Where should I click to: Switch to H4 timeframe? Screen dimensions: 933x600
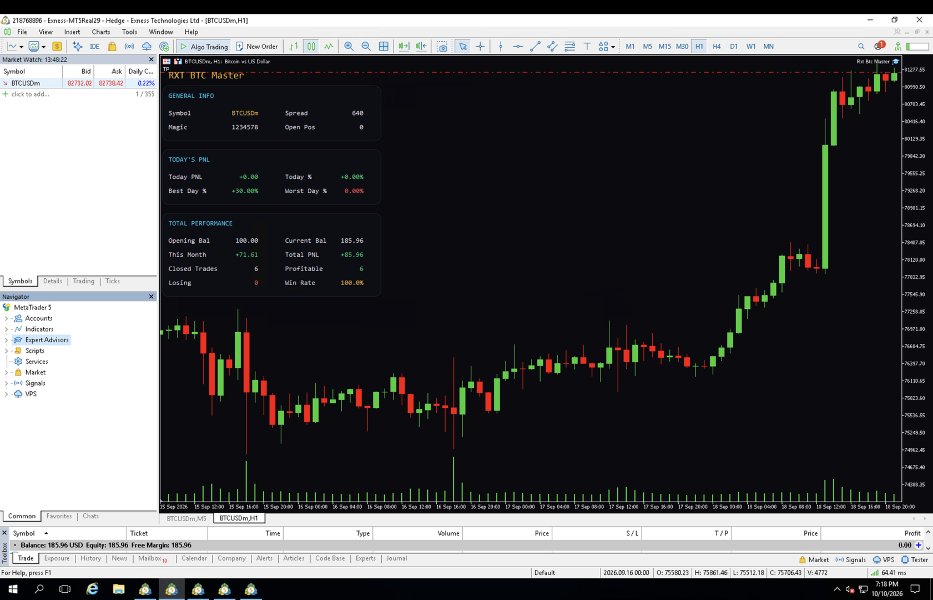[716, 46]
